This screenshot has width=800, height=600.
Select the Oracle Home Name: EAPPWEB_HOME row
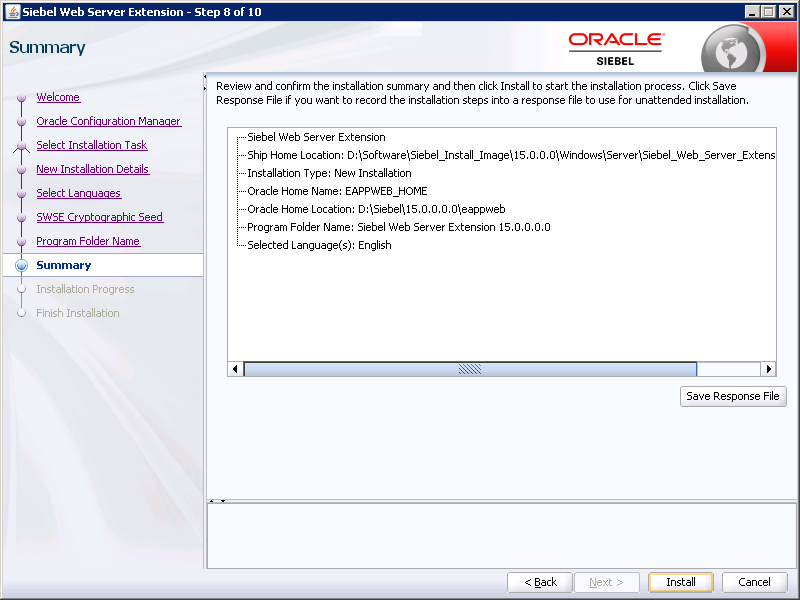337,191
